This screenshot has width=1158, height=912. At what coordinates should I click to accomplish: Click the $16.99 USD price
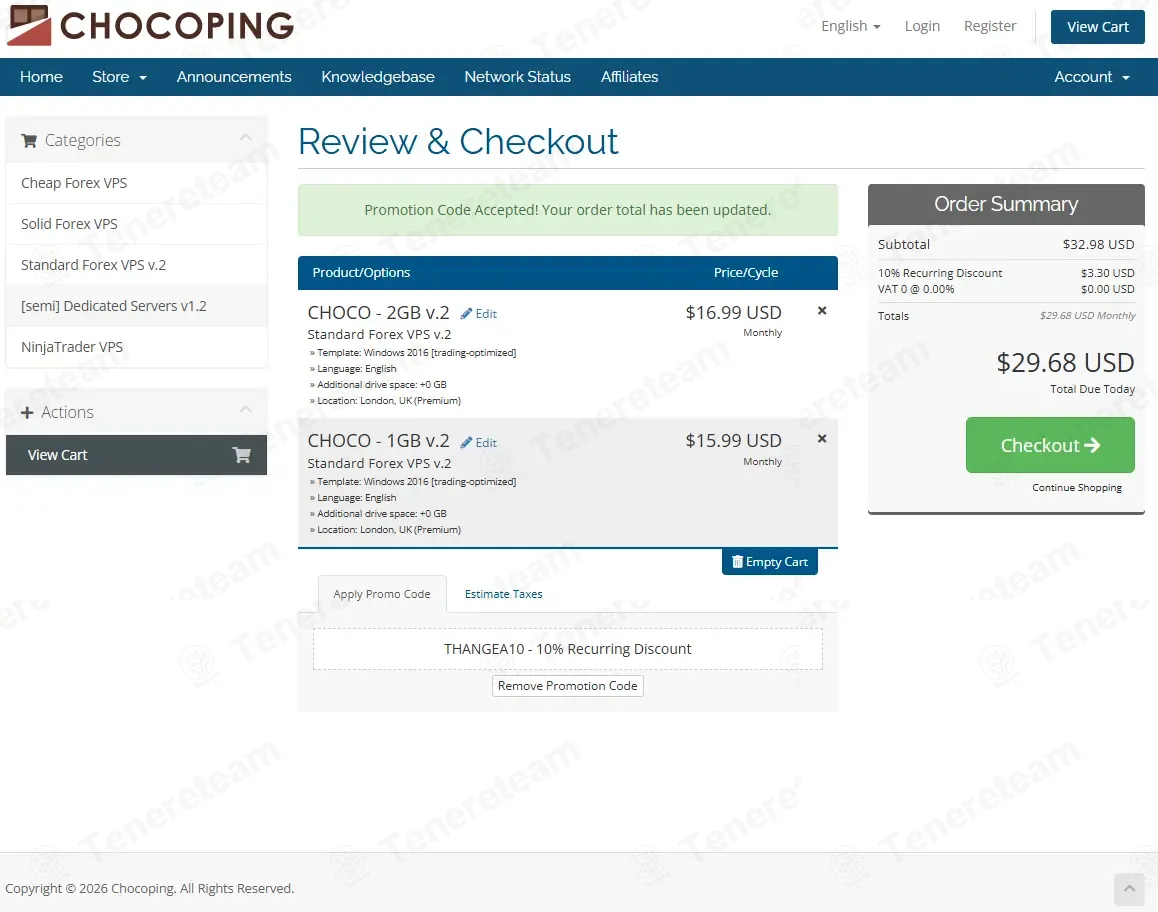pyautogui.click(x=733, y=312)
